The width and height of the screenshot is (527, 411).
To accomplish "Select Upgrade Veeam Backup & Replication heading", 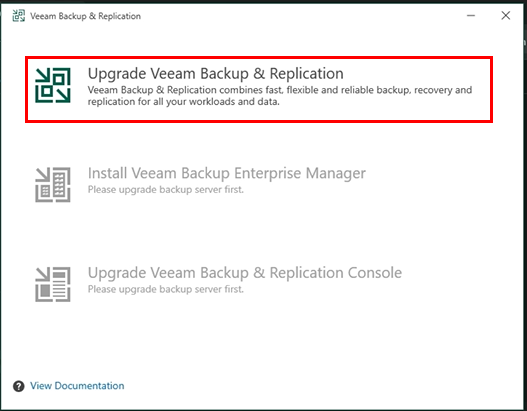I will coord(215,74).
